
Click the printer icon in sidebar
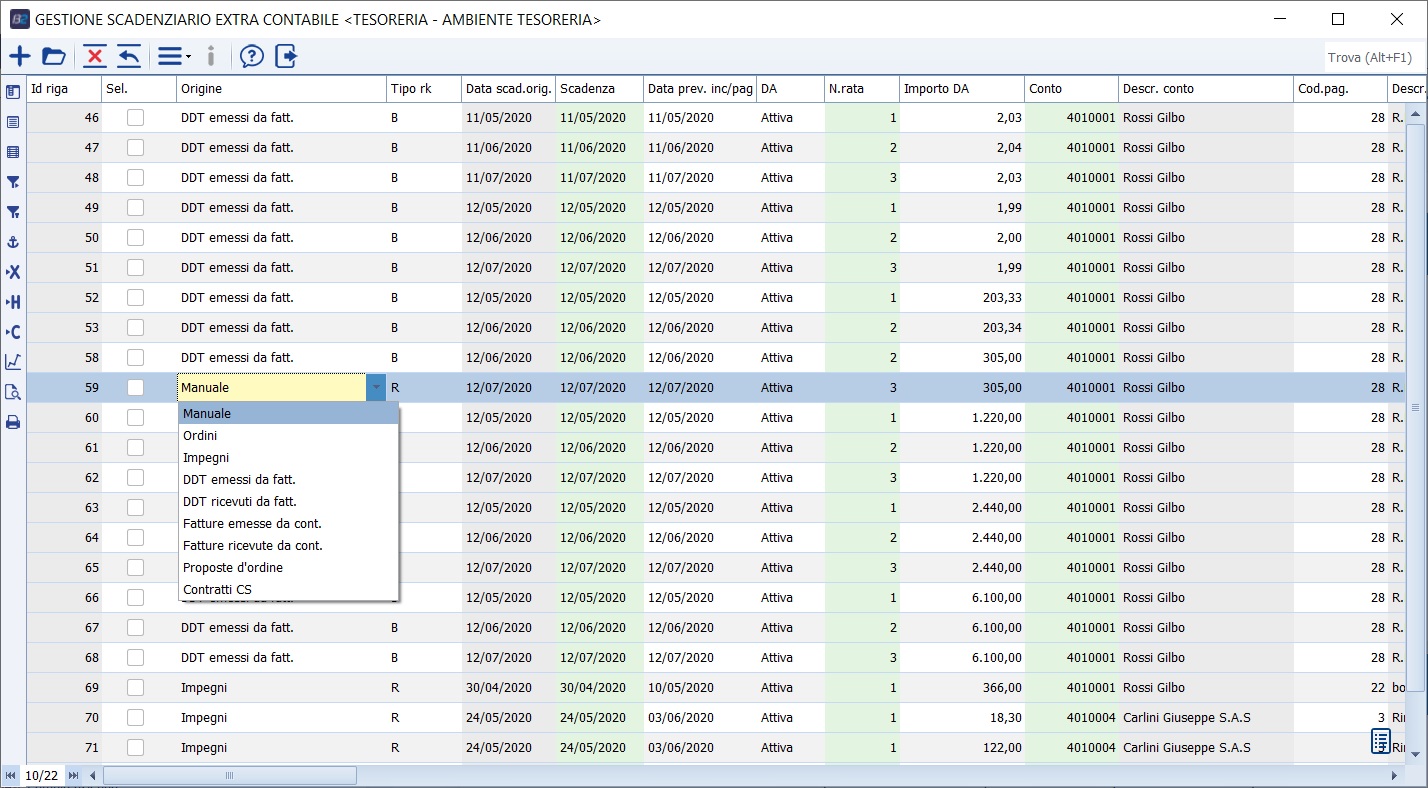(13, 422)
